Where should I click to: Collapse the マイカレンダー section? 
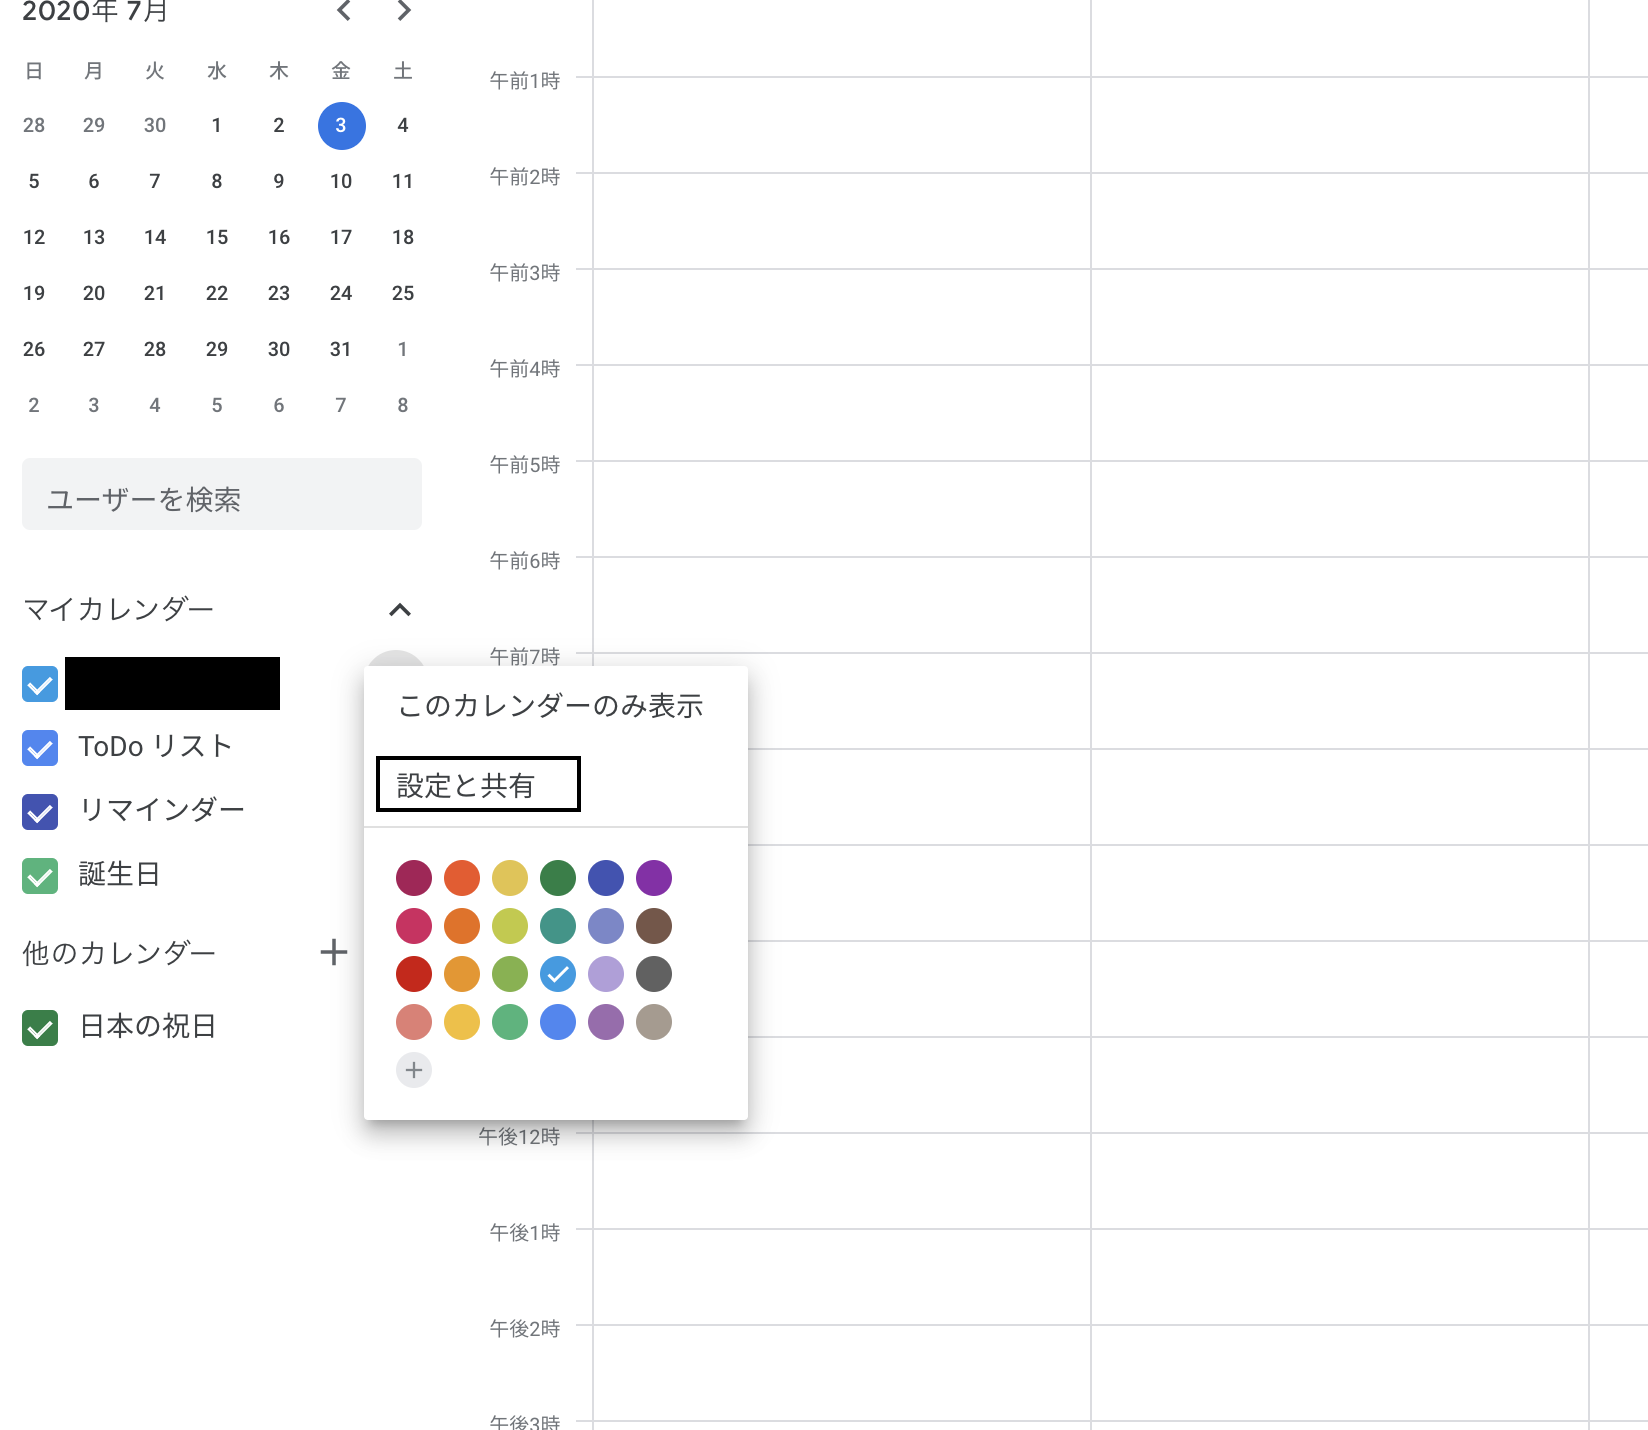click(x=400, y=609)
